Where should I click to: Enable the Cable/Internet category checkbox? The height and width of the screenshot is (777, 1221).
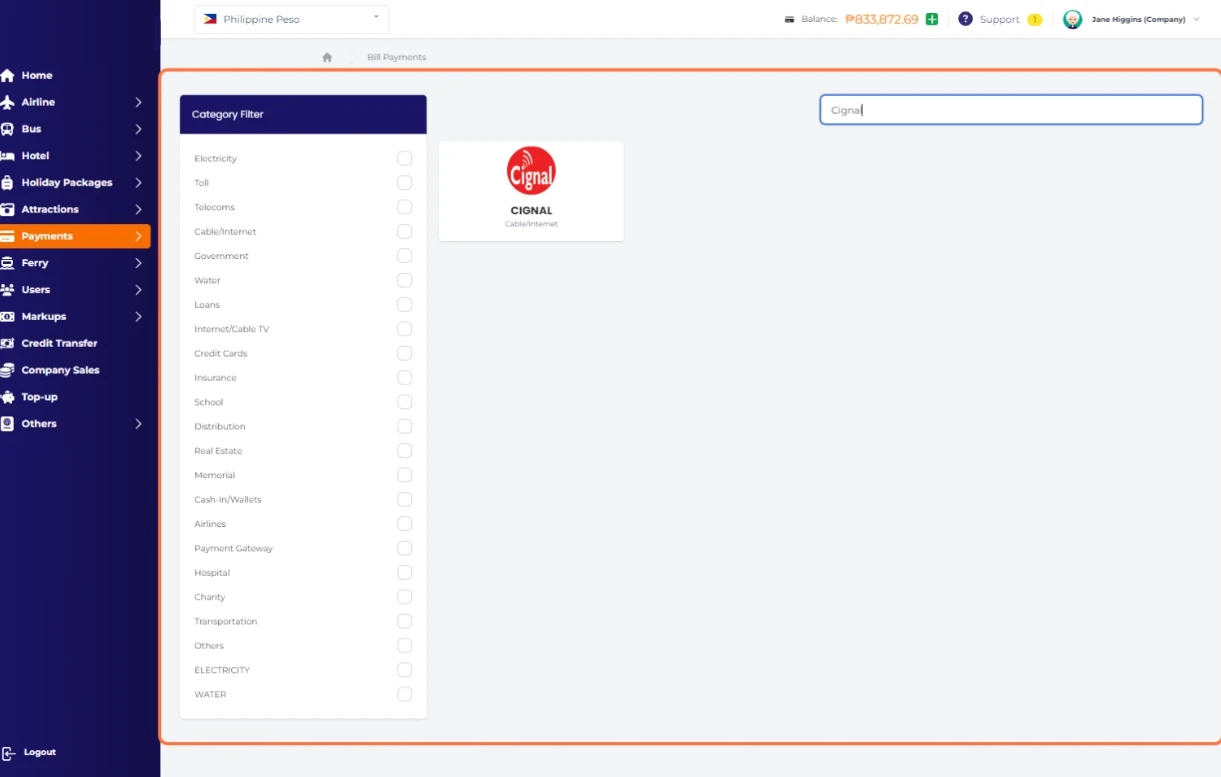pos(404,232)
